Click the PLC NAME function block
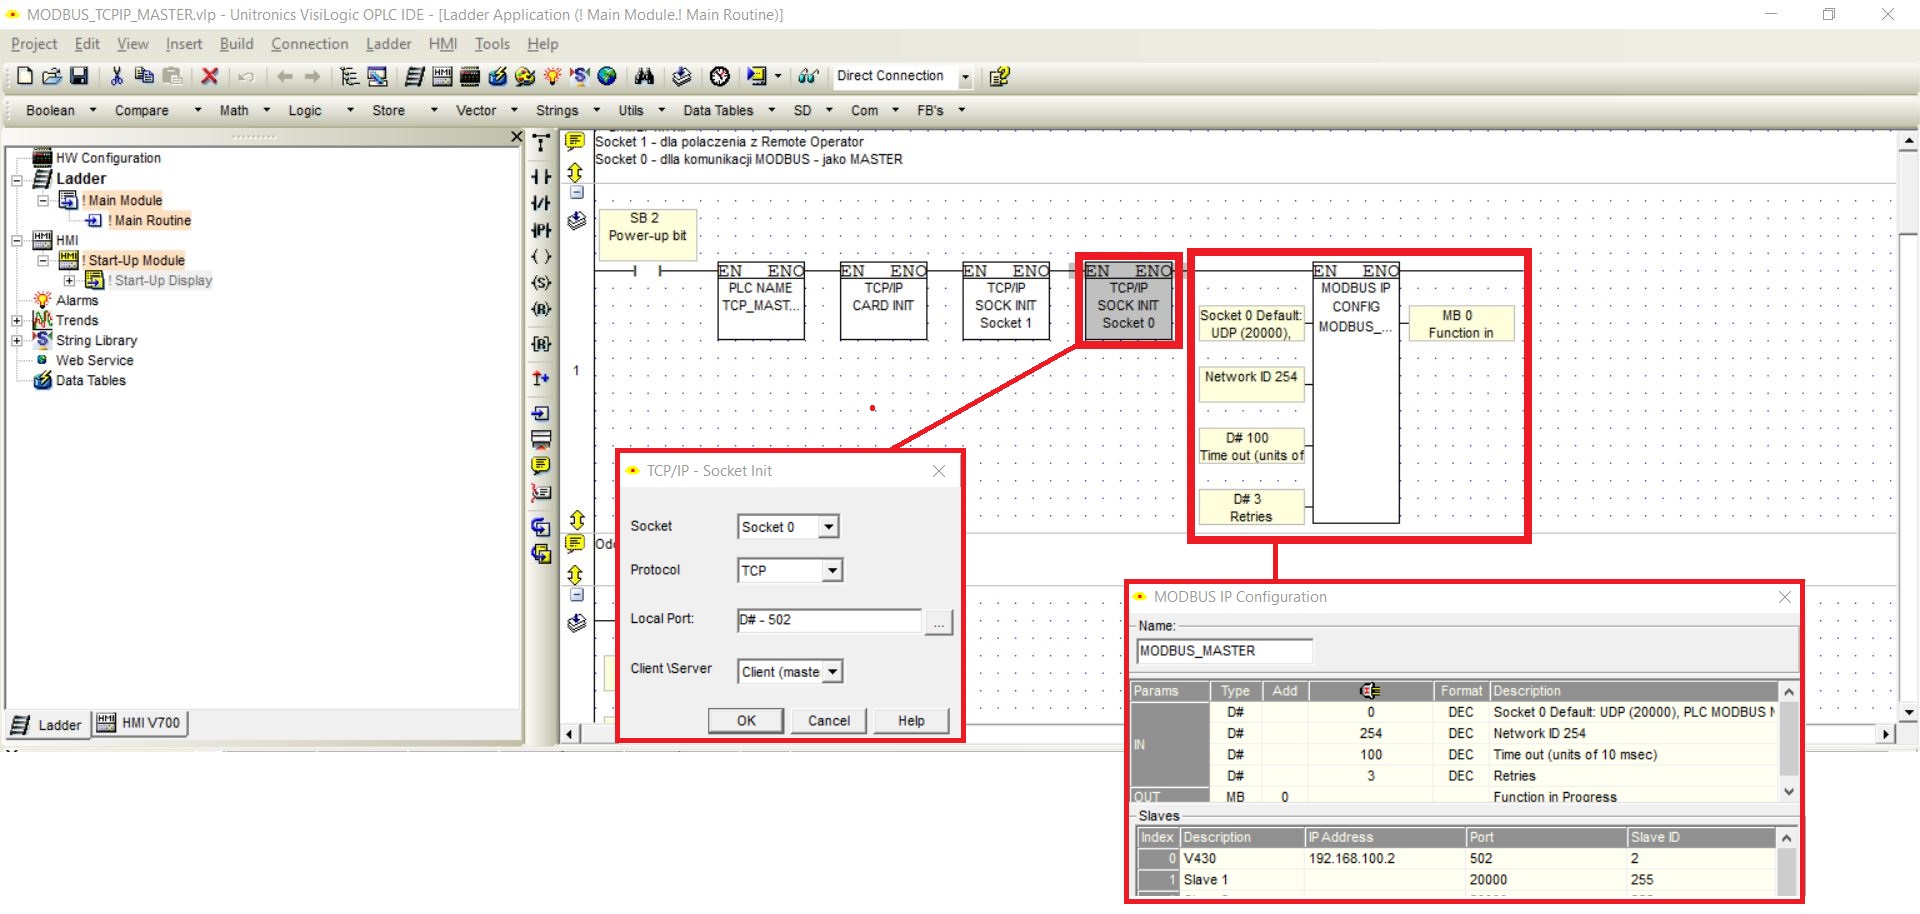The width and height of the screenshot is (1920, 914). click(x=761, y=301)
